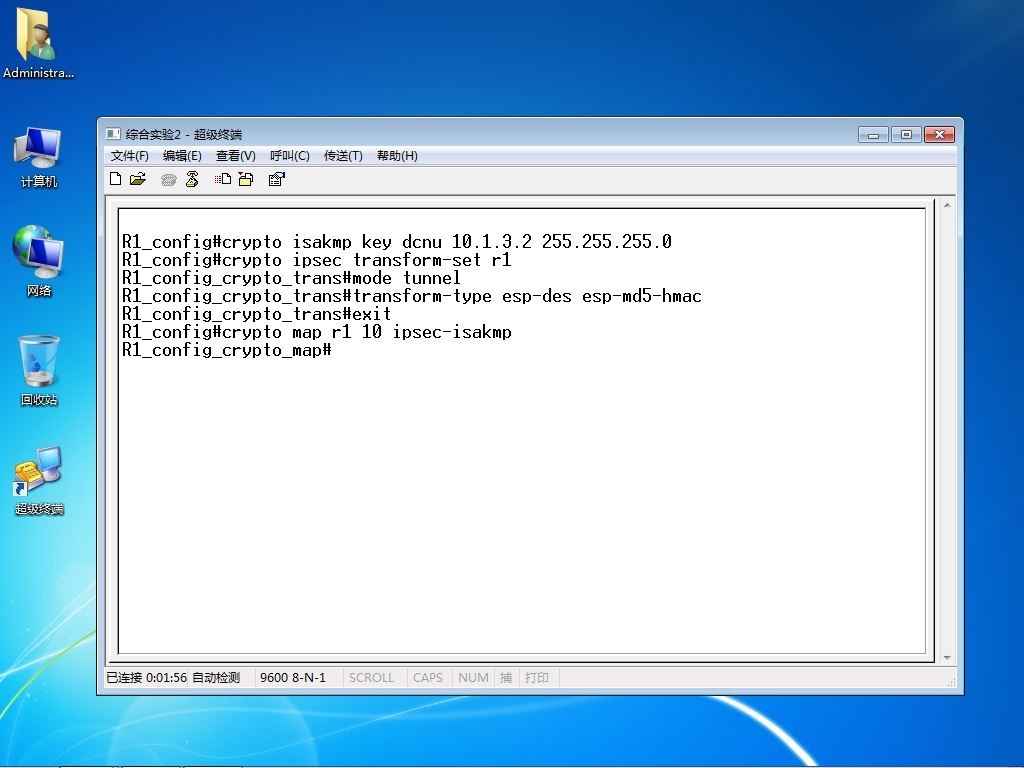Click the 已连接 0:01:56 status entry
The image size is (1024, 768).
147,677
